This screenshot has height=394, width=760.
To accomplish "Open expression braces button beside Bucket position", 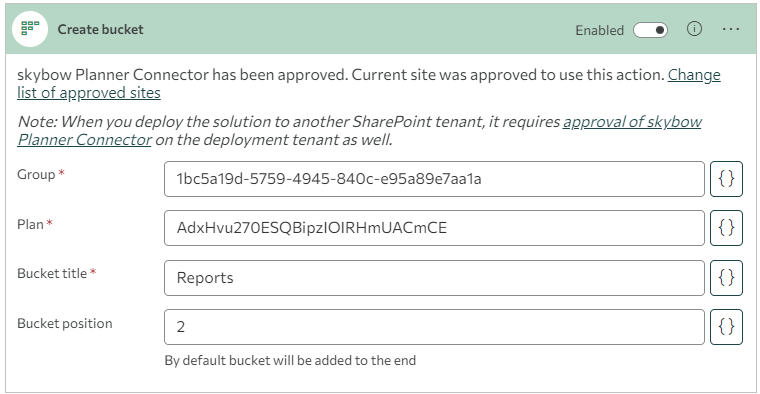I will 726,327.
